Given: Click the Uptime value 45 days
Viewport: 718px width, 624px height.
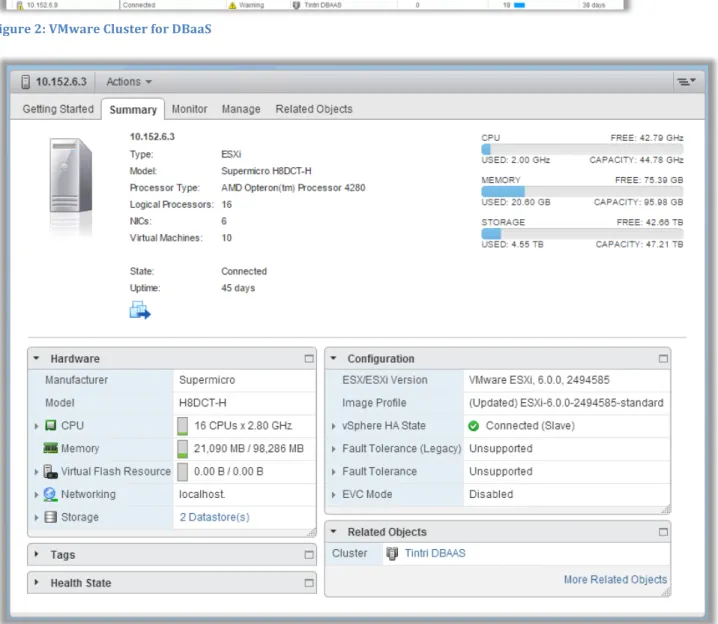Looking at the screenshot, I should point(238,288).
